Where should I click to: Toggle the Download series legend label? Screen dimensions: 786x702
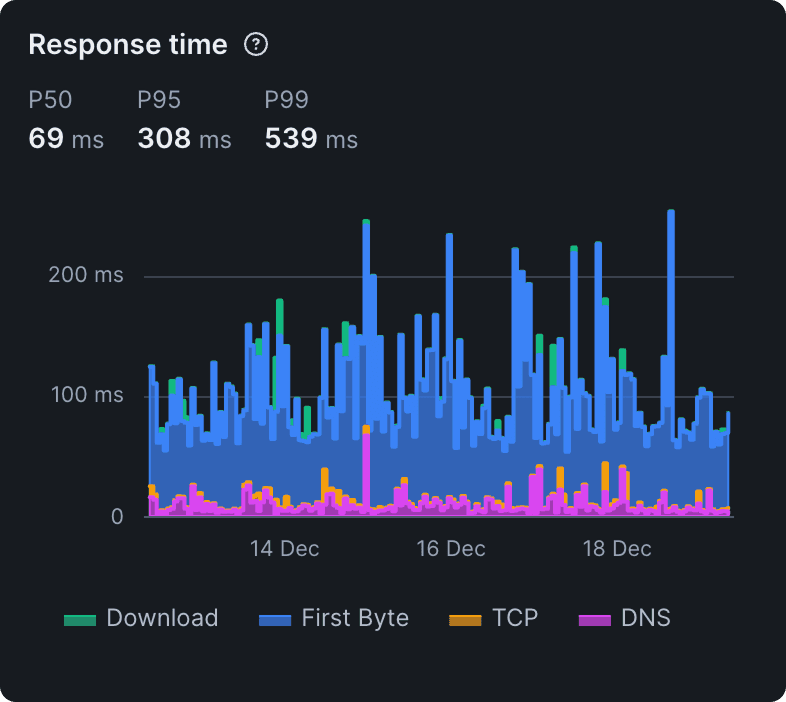162,618
